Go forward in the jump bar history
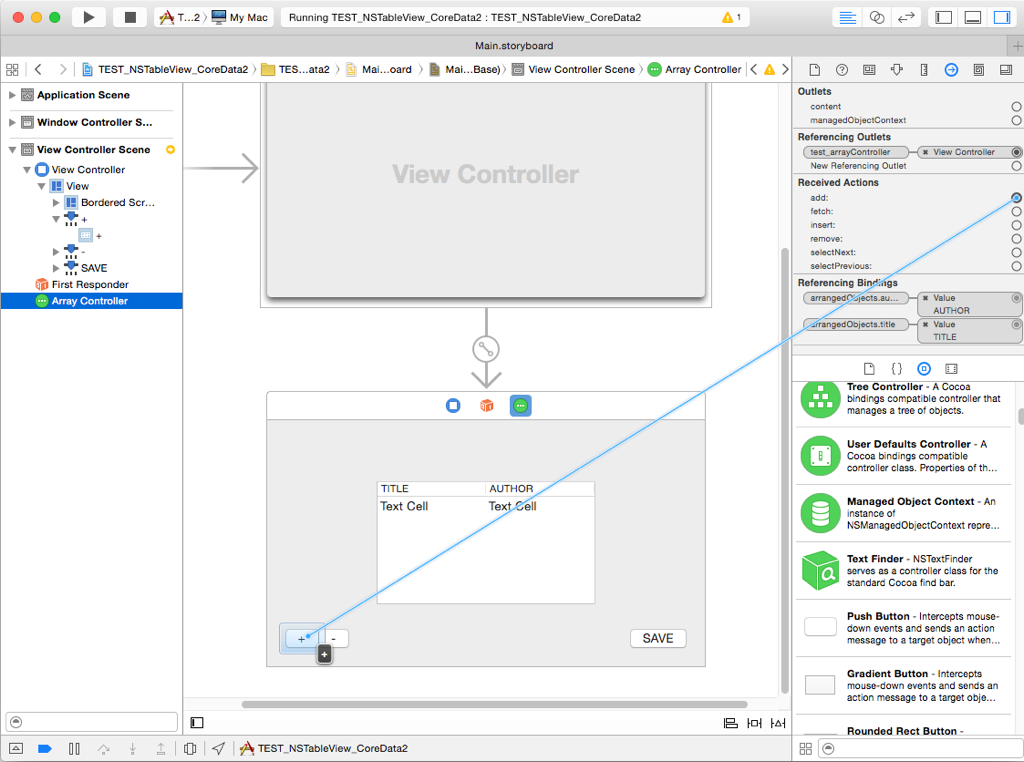 63,69
